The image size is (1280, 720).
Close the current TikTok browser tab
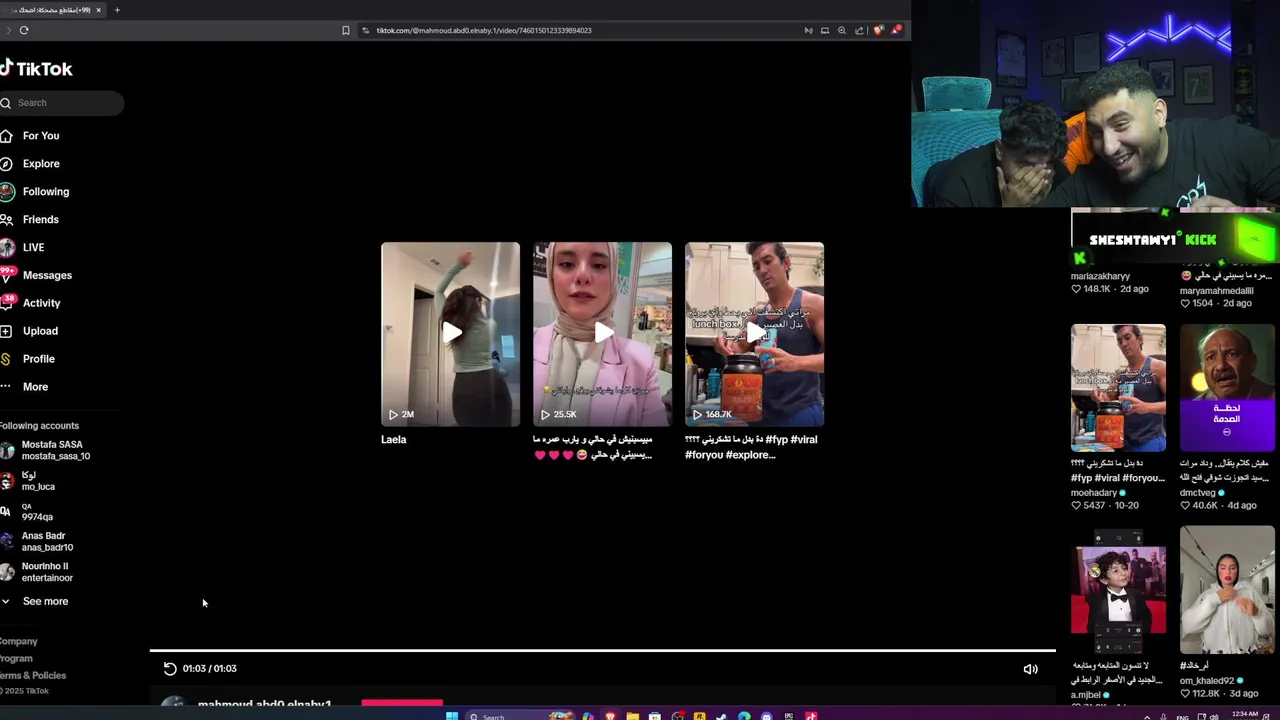click(x=98, y=10)
